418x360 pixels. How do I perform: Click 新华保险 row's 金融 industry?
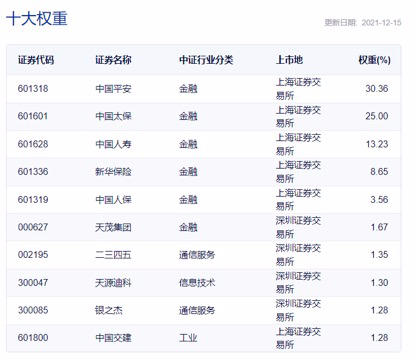coord(188,172)
